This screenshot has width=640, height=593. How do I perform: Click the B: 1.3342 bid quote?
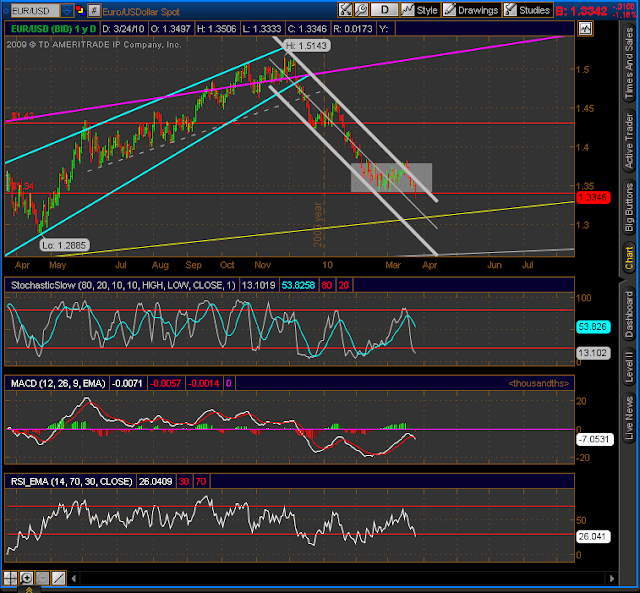581,11
